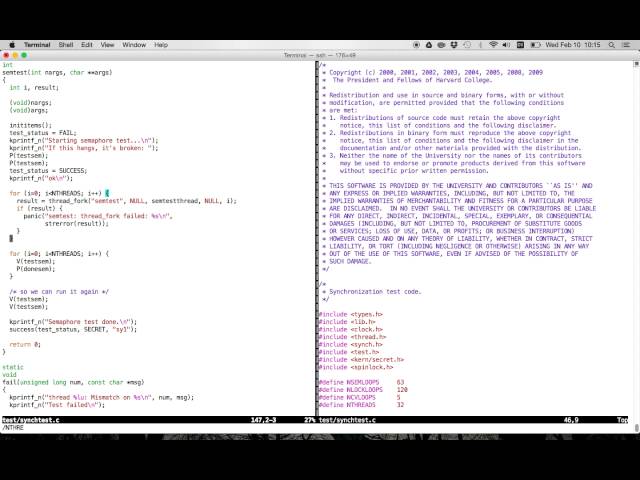Open the View menu
The image size is (640, 480).
[x=107, y=45]
